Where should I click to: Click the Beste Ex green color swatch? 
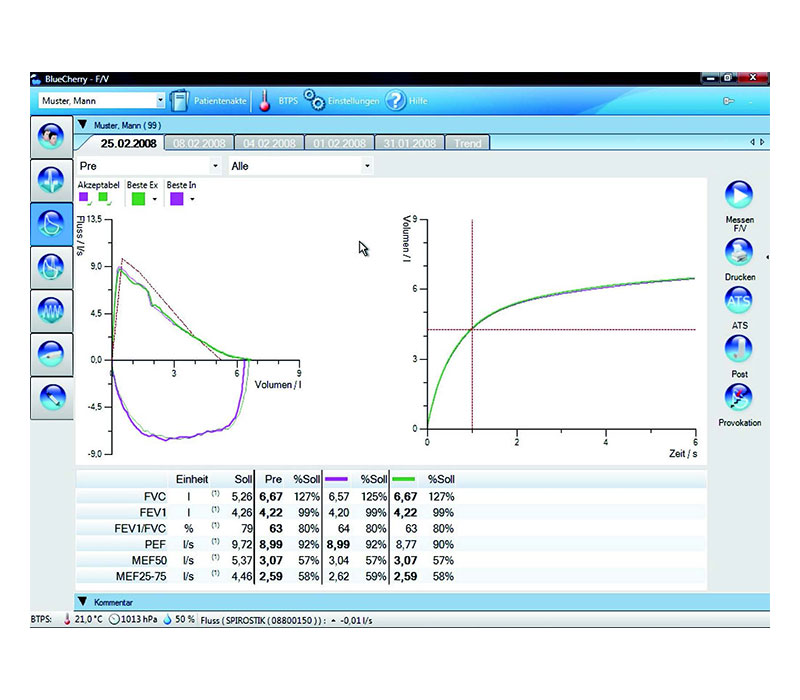[x=138, y=199]
